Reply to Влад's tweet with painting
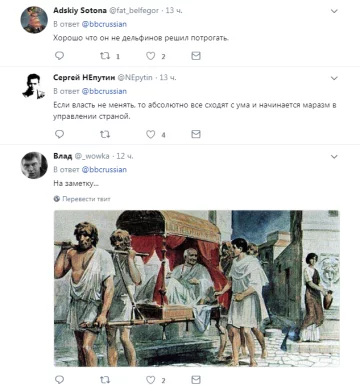Image resolution: width=360 pixels, height=386 pixels. [x=59, y=379]
